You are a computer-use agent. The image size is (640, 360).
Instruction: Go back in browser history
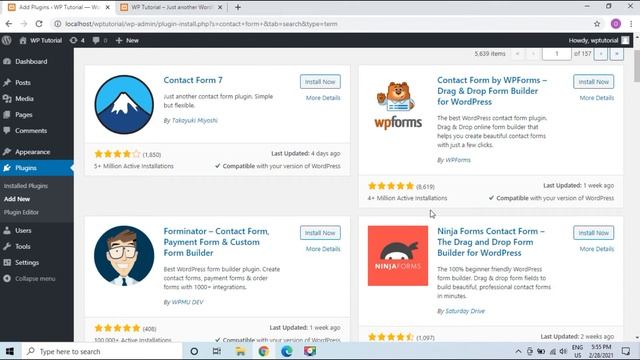(x=9, y=24)
